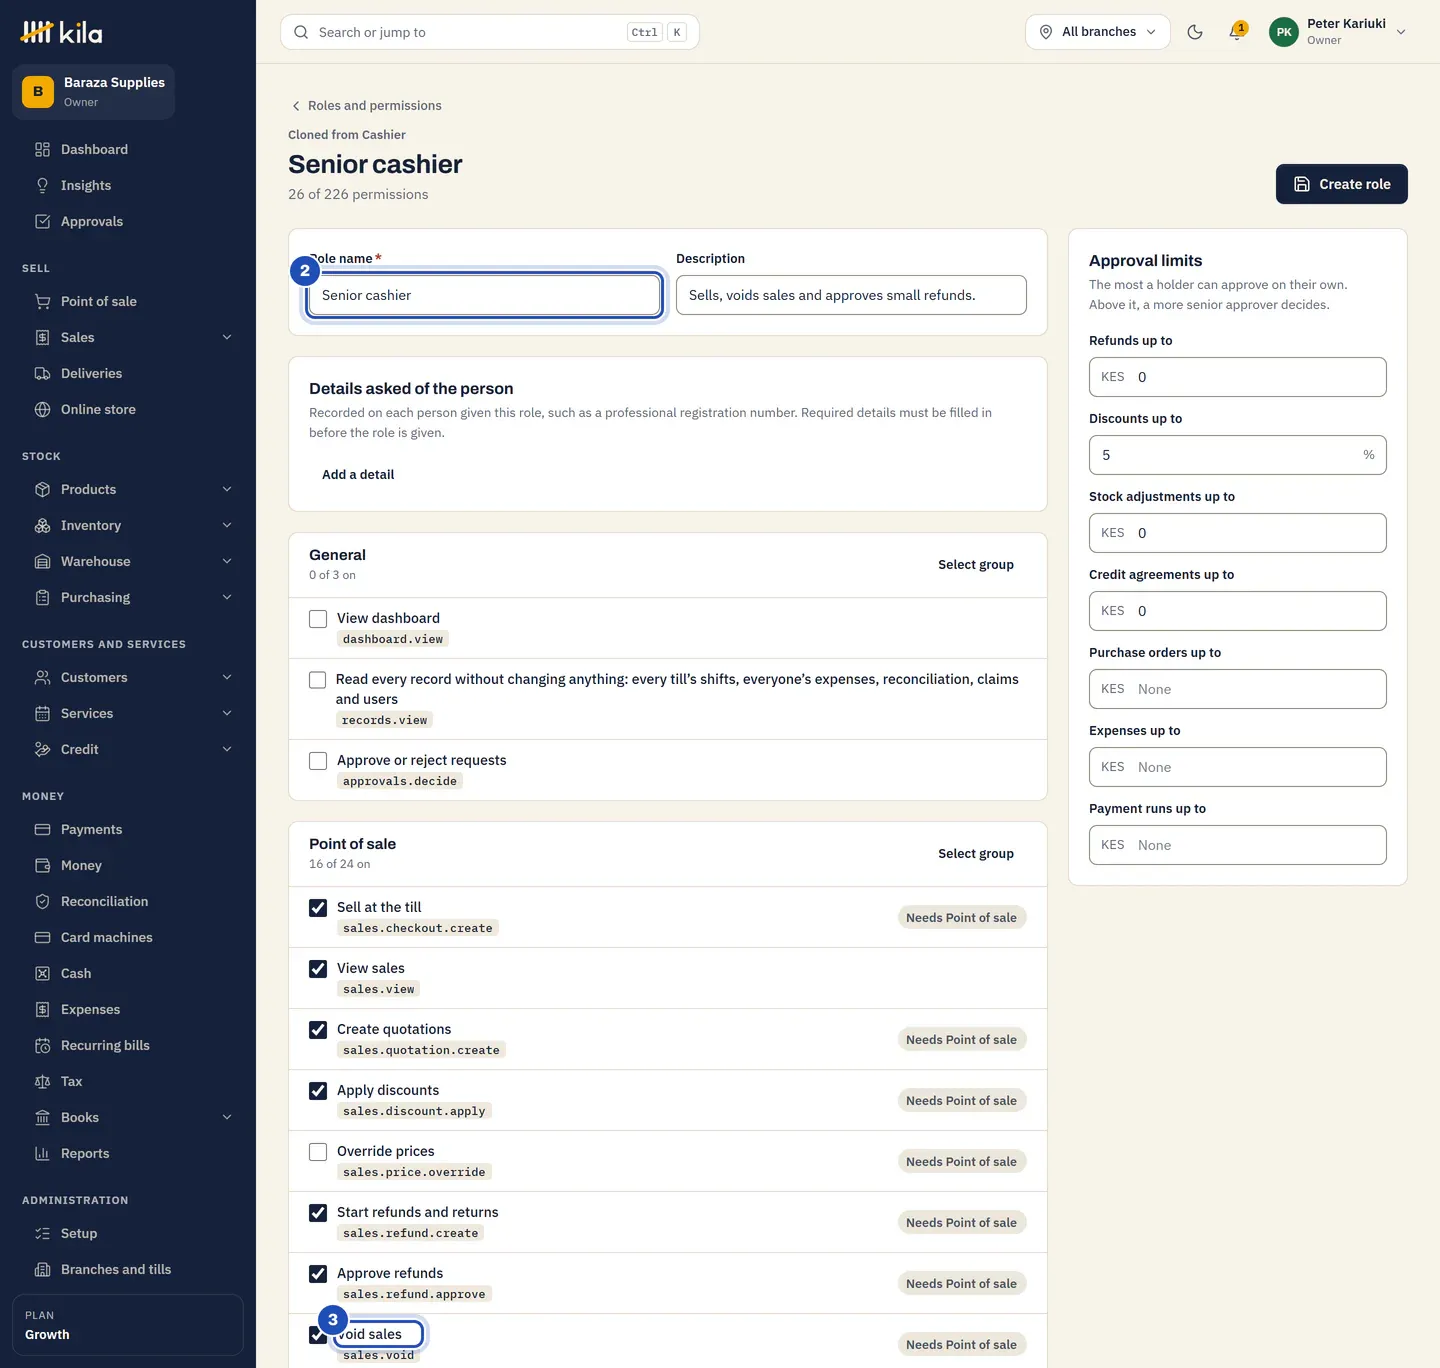Image resolution: width=1440 pixels, height=1368 pixels.
Task: Expand Inventory submenu chevron
Action: (227, 525)
